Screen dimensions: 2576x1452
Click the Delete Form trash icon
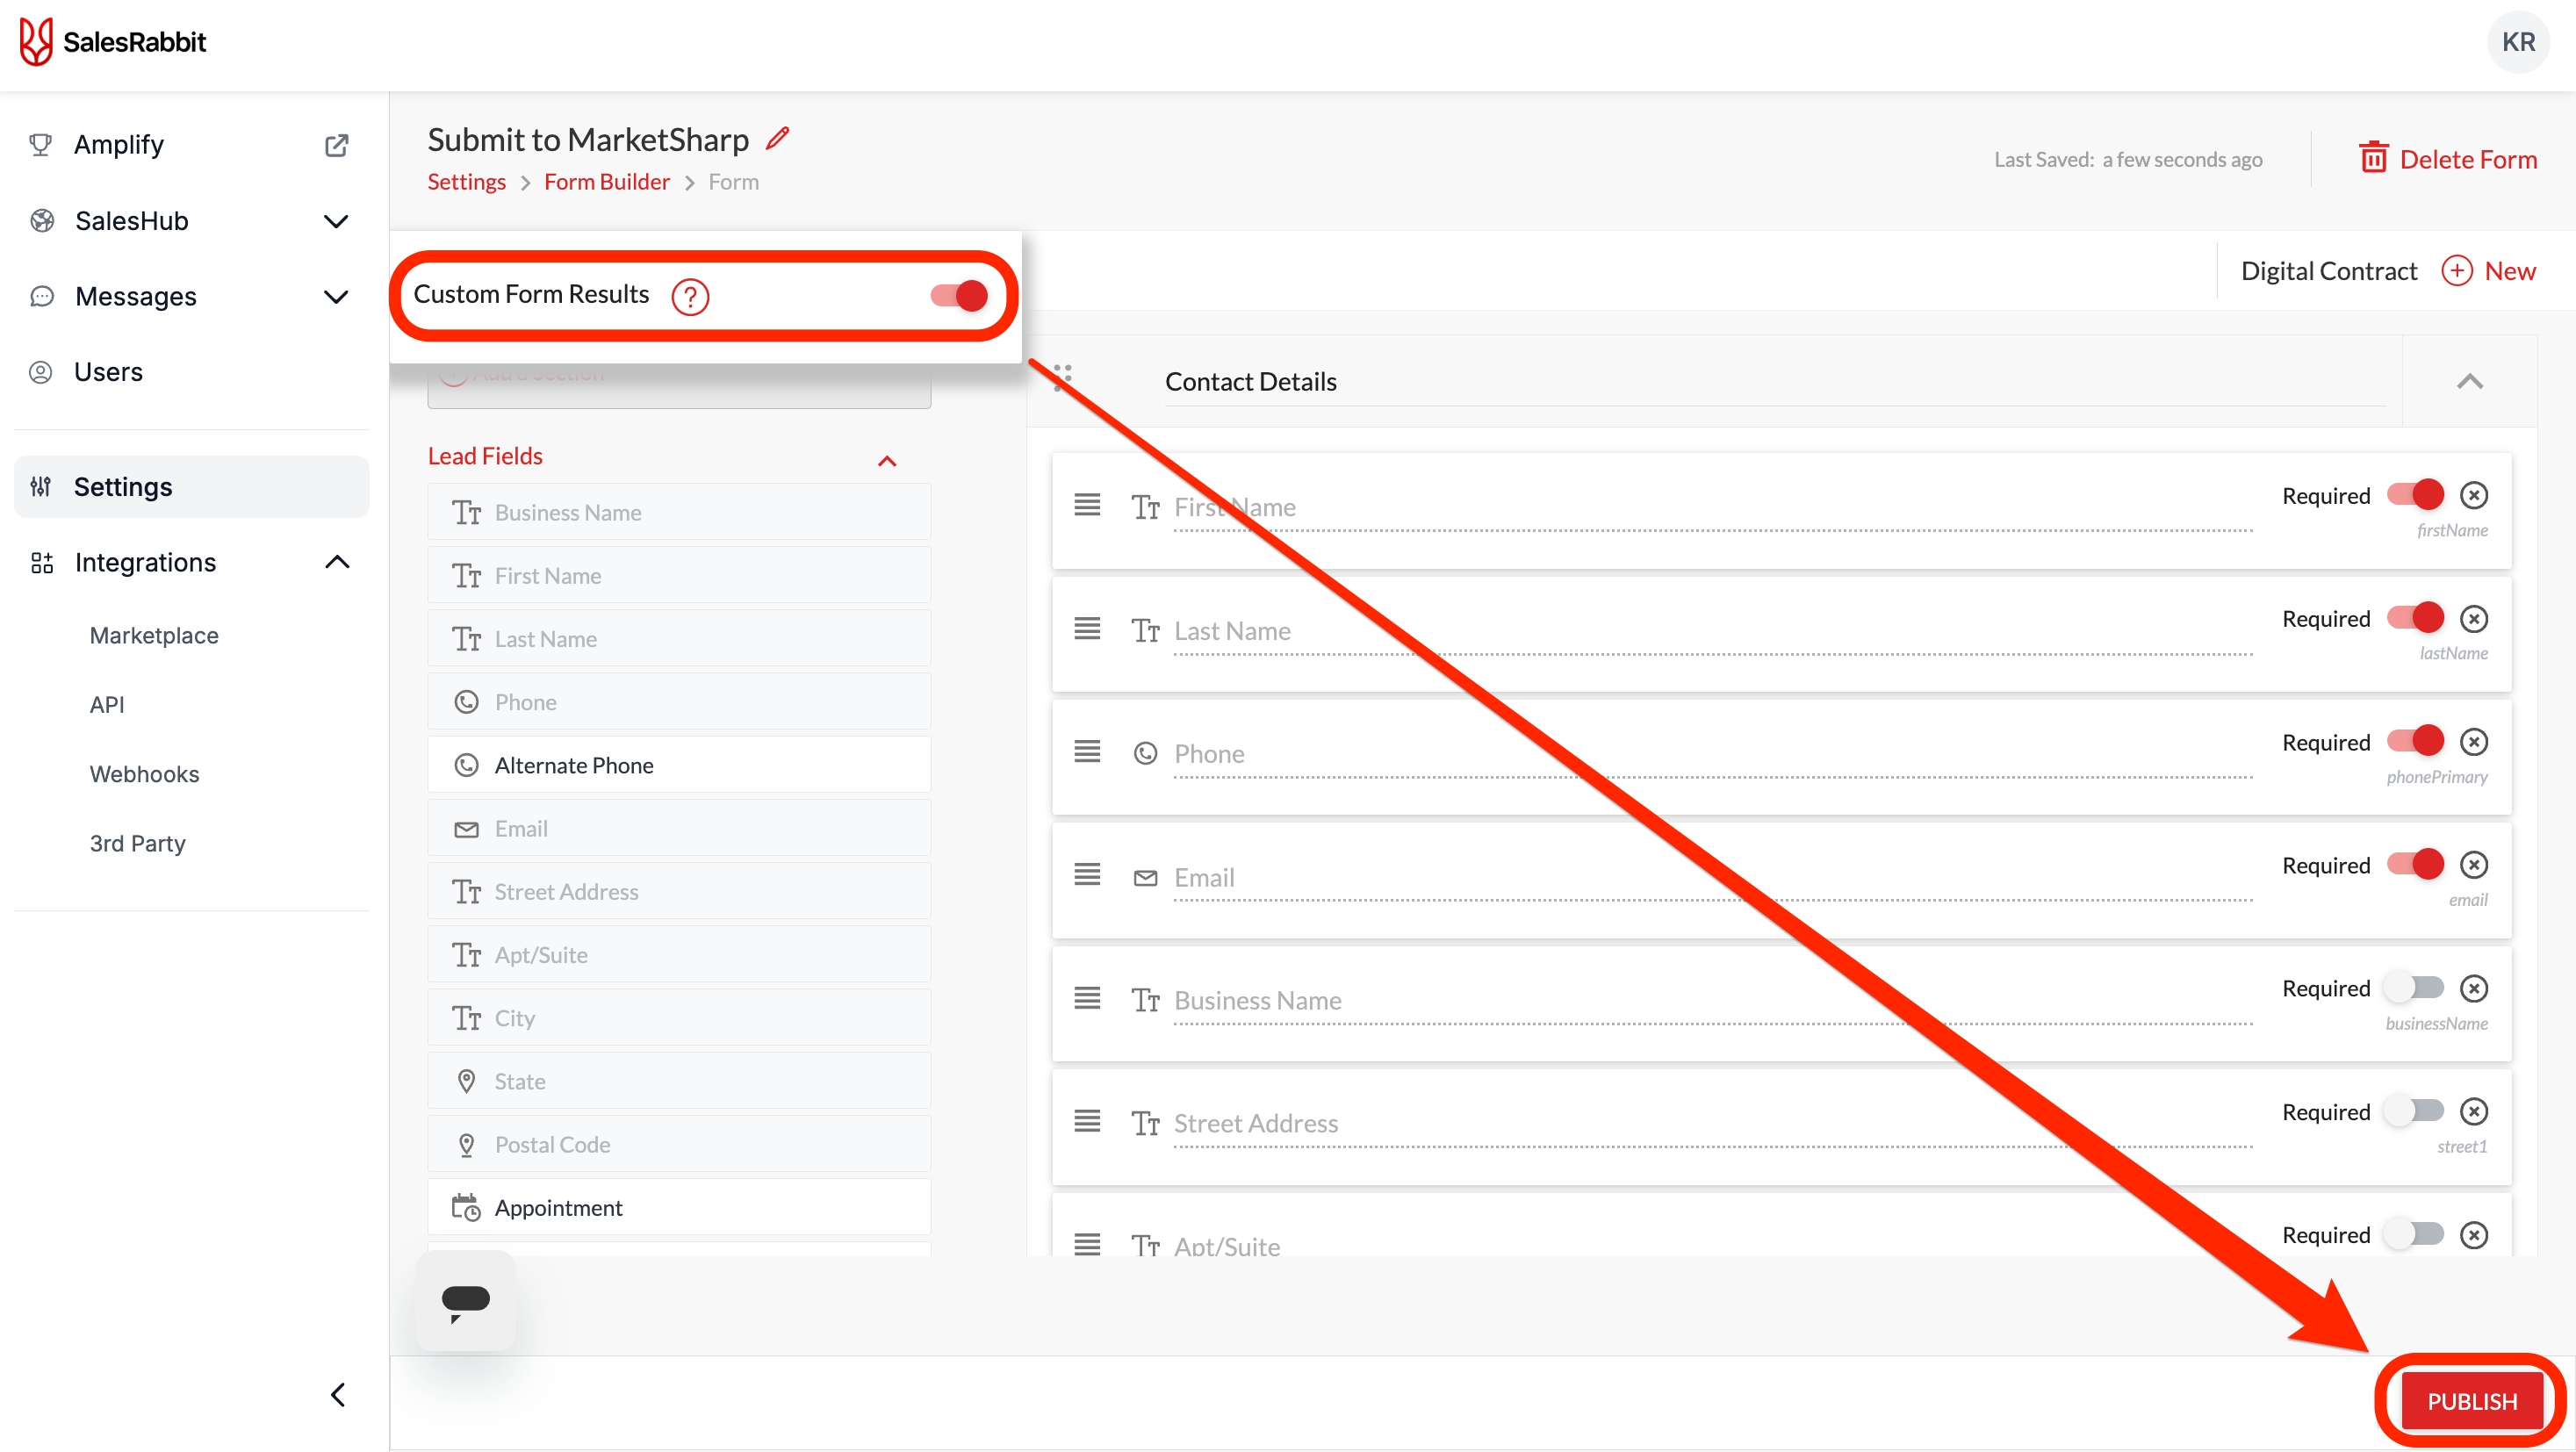[2375, 158]
